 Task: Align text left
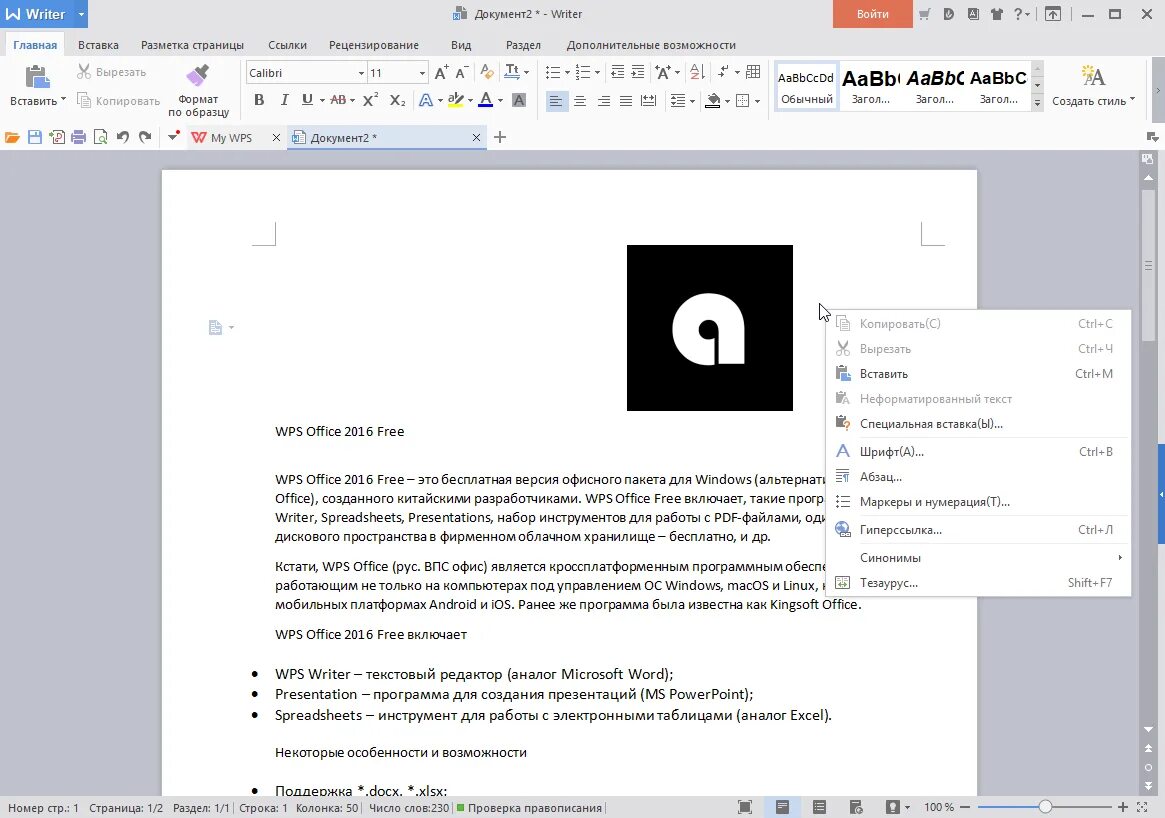pos(556,100)
